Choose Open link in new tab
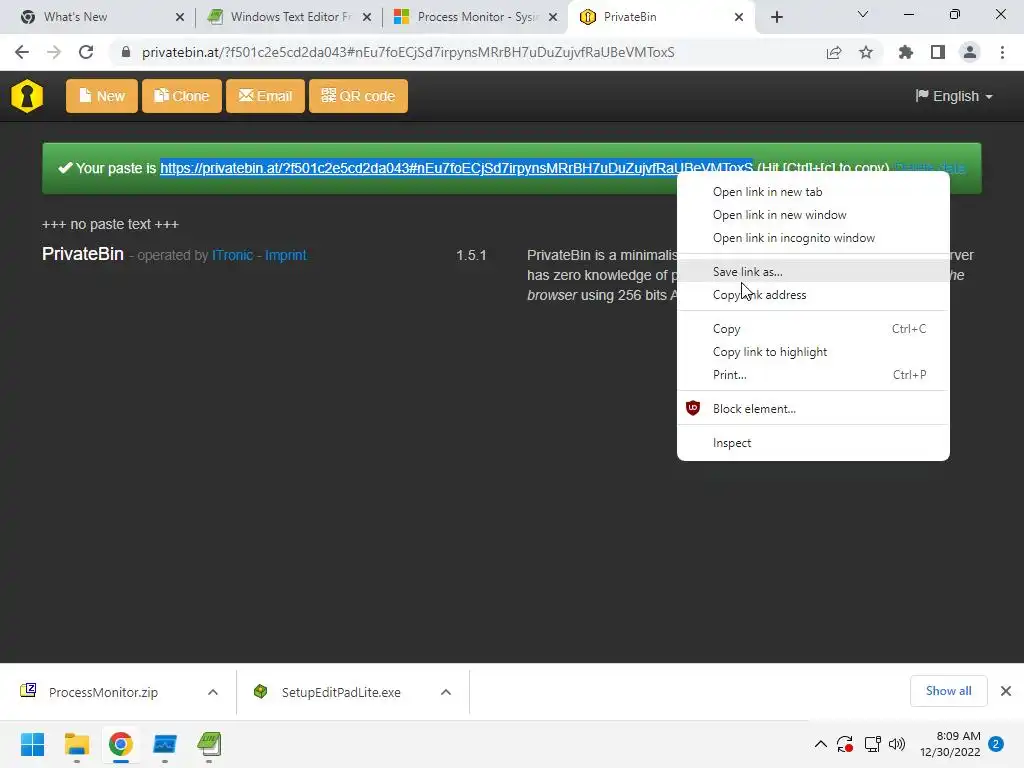Image resolution: width=1024 pixels, height=768 pixels. (x=813, y=192)
